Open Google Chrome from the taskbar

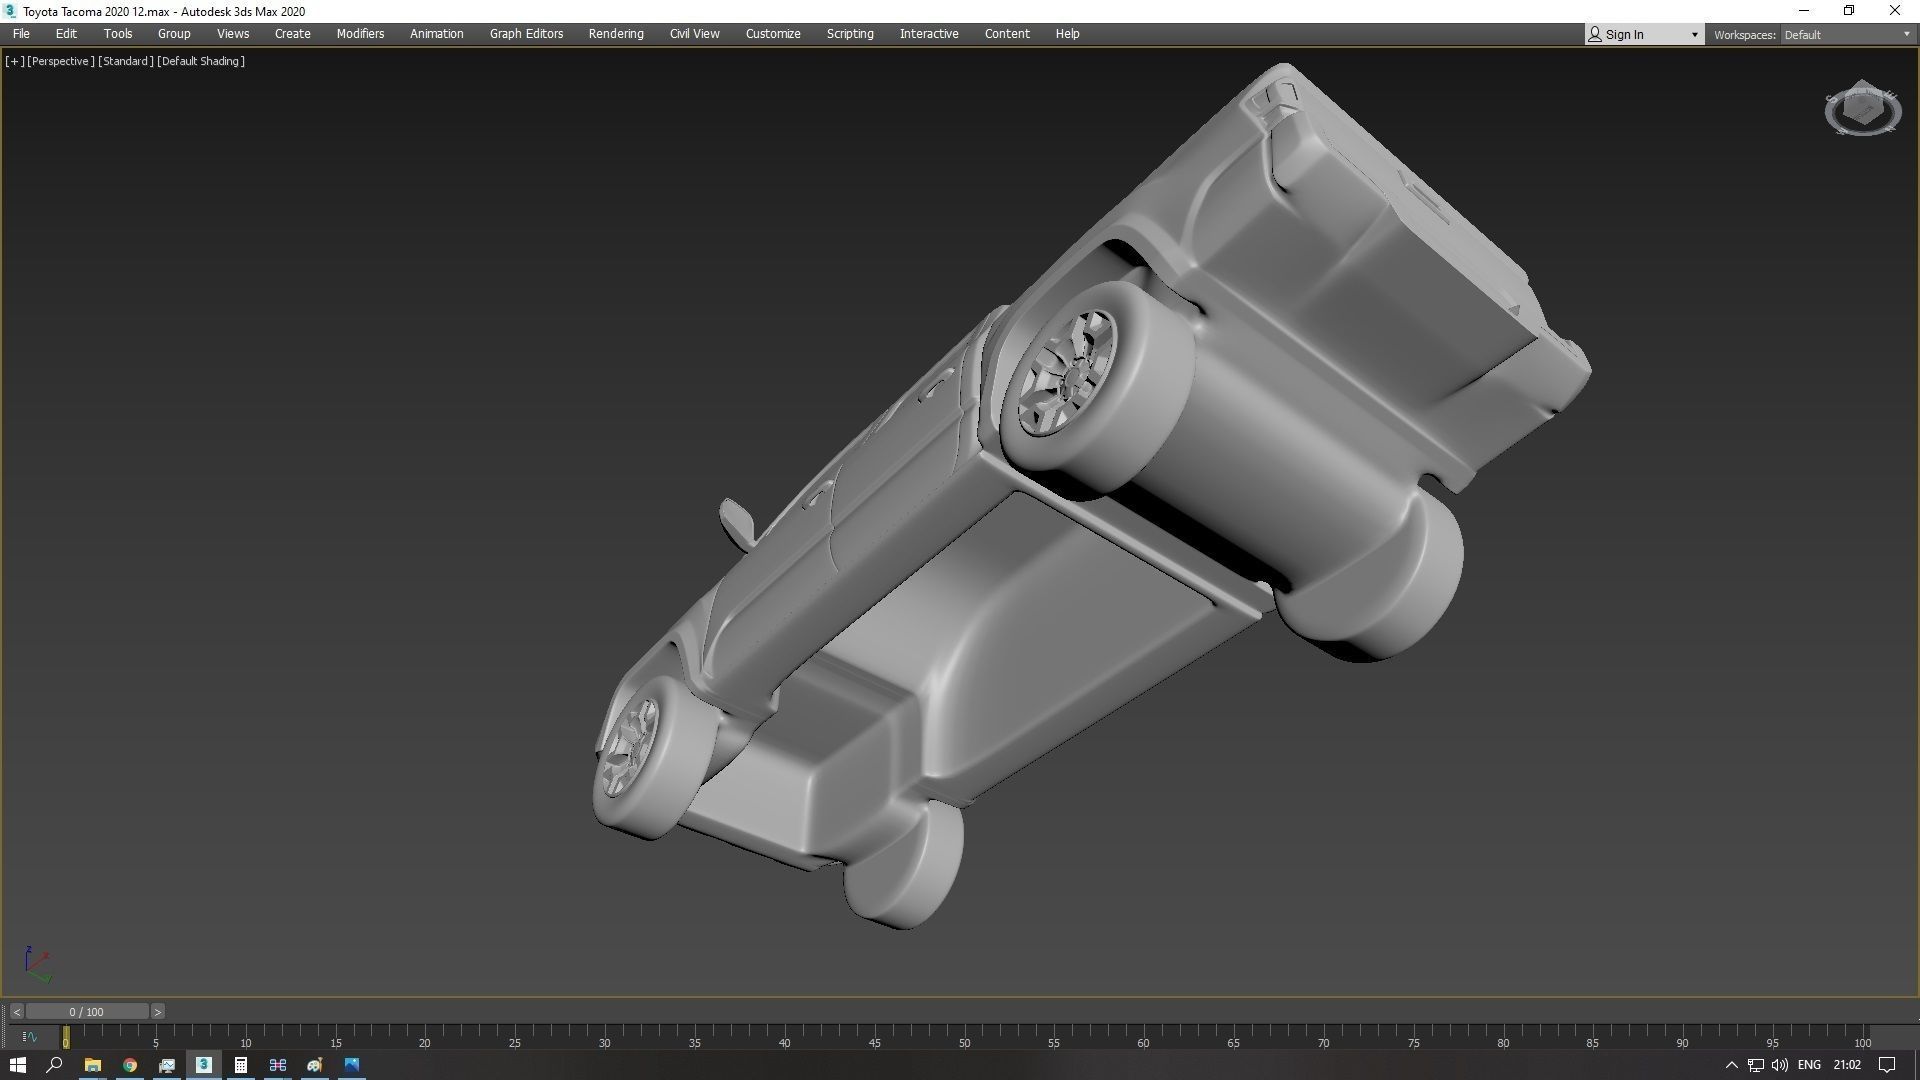(x=129, y=1065)
